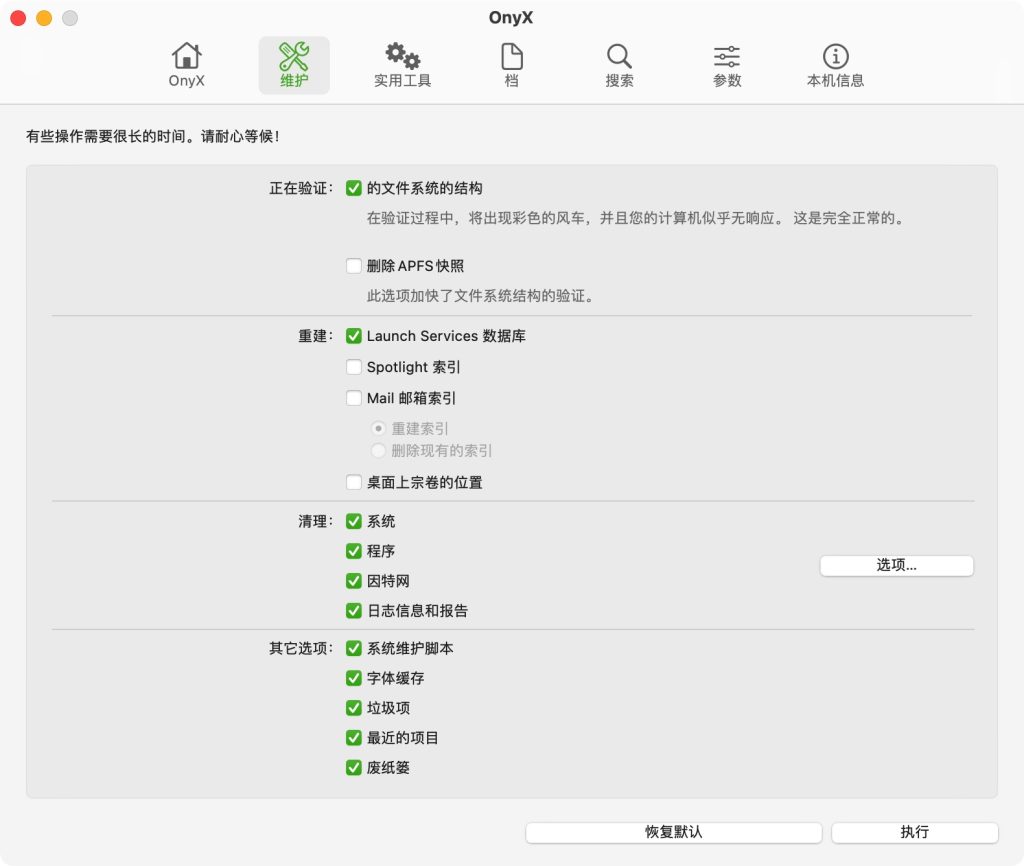Enable Mail 邮箱索引 checkbox
Screen dimensions: 1024x866
click(x=353, y=398)
